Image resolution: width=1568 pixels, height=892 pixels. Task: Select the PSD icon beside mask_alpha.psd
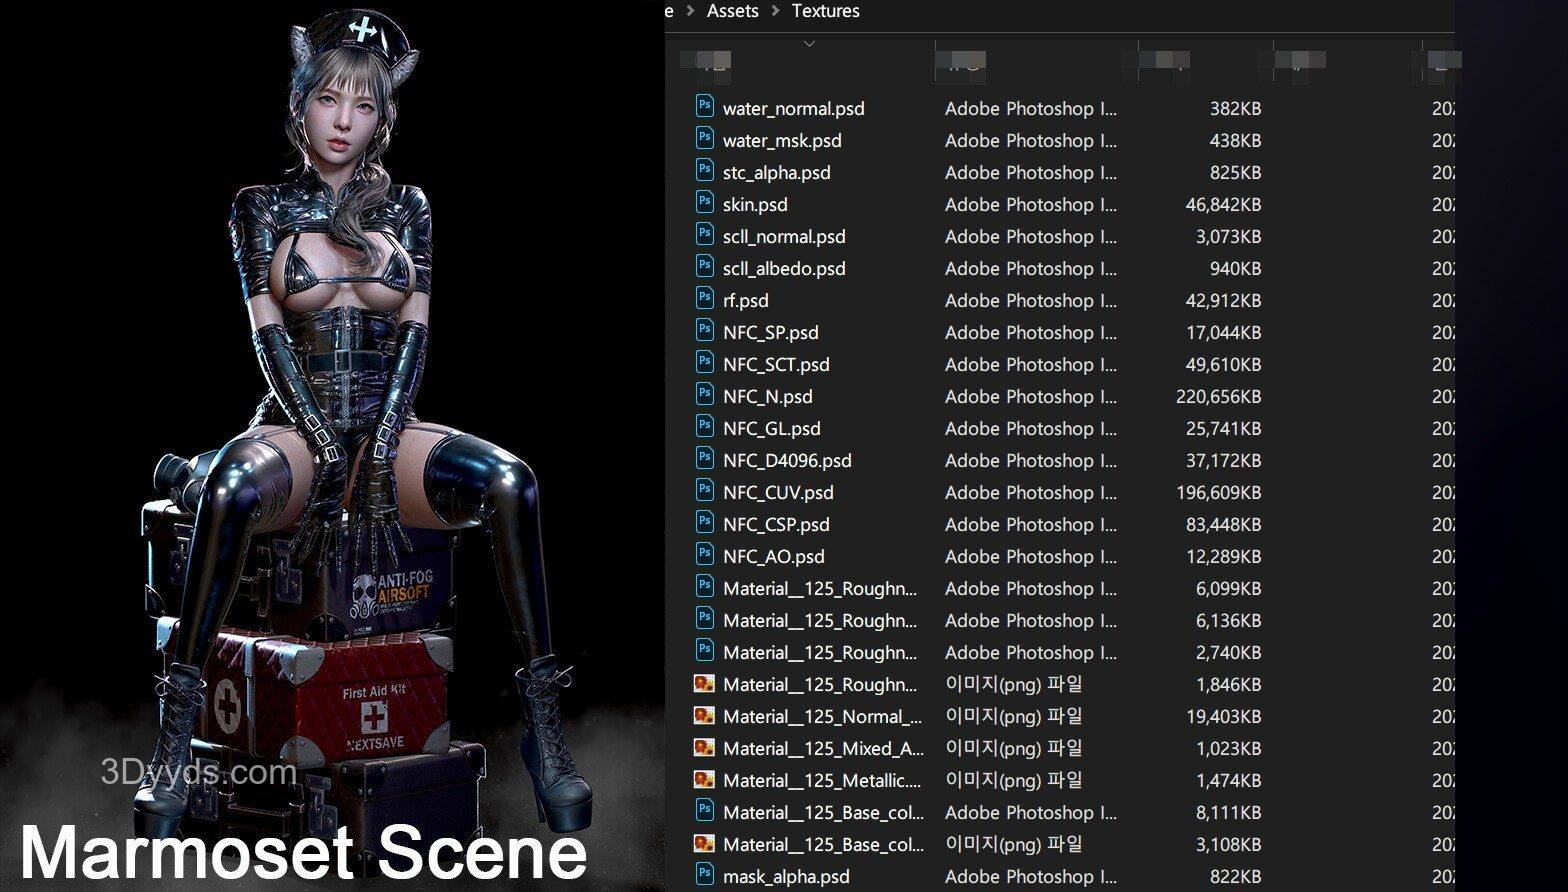tap(704, 875)
